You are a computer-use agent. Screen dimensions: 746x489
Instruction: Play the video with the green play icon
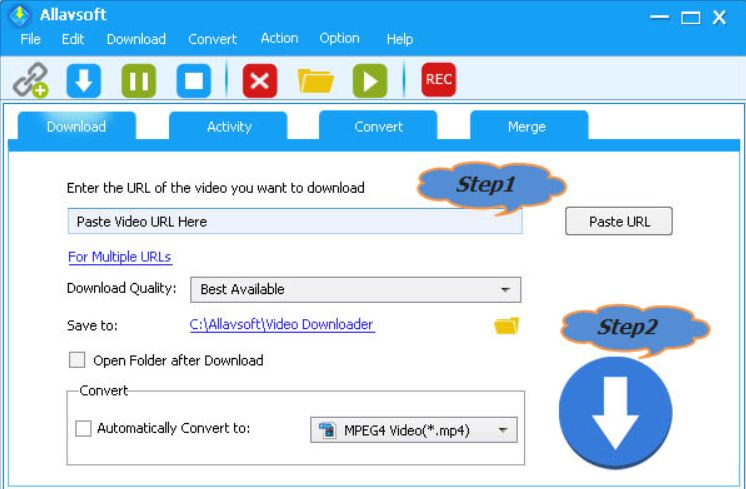point(370,80)
